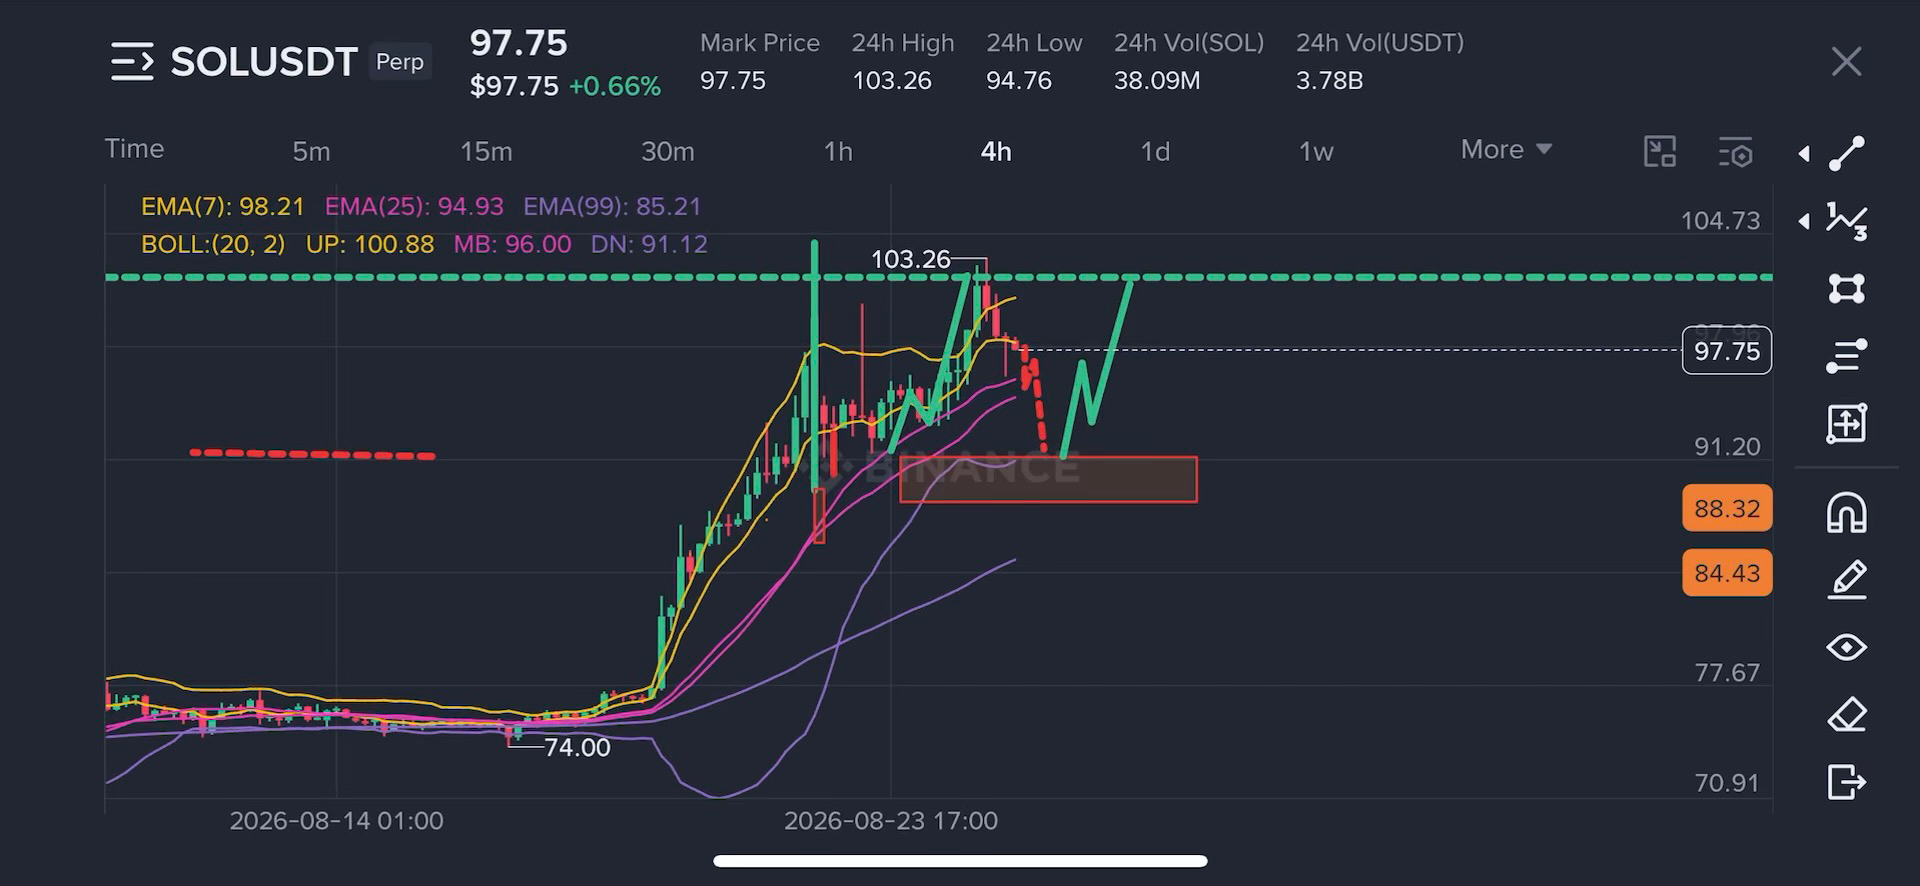Tap the 77.67 price axis label

(1727, 672)
